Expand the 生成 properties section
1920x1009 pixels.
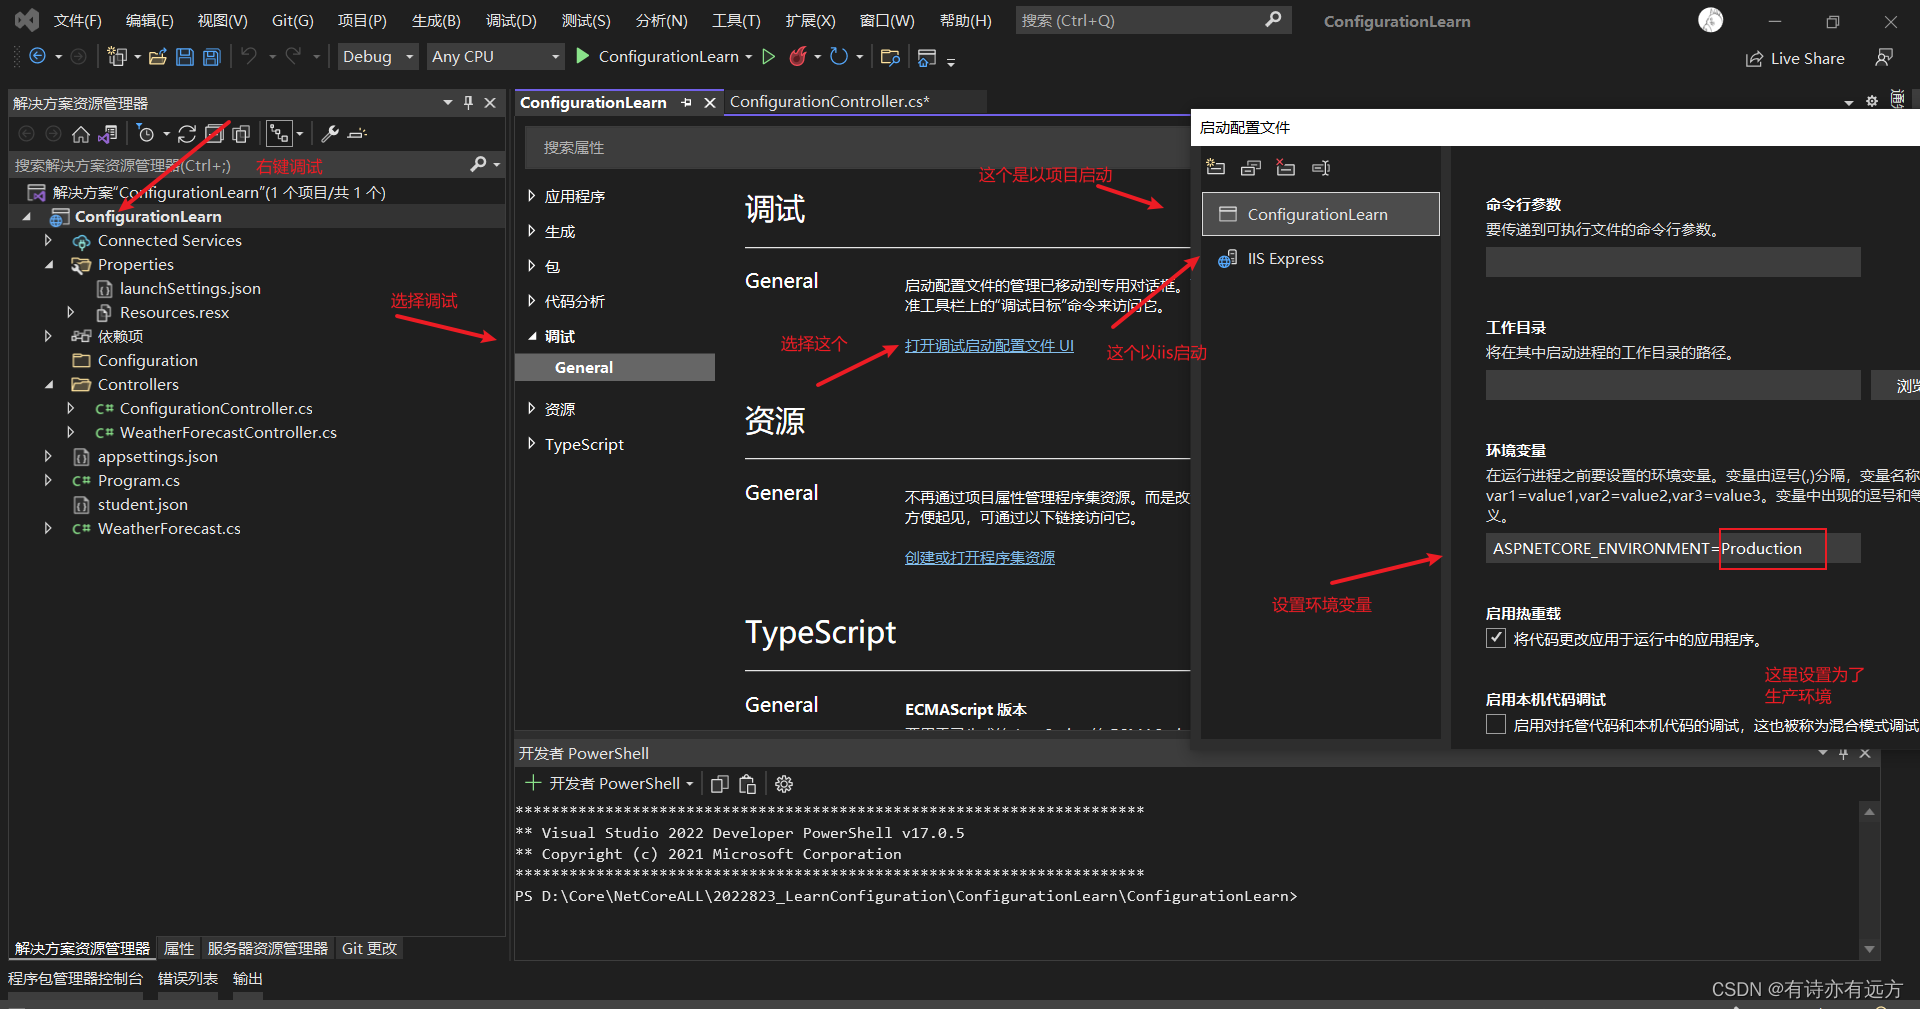tap(532, 231)
